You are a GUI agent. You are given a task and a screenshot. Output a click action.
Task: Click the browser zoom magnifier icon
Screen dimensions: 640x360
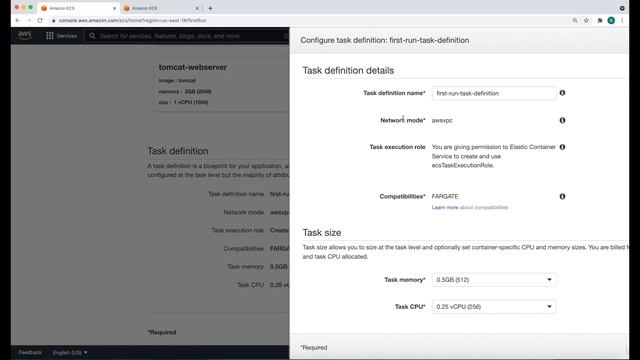(x=575, y=20)
